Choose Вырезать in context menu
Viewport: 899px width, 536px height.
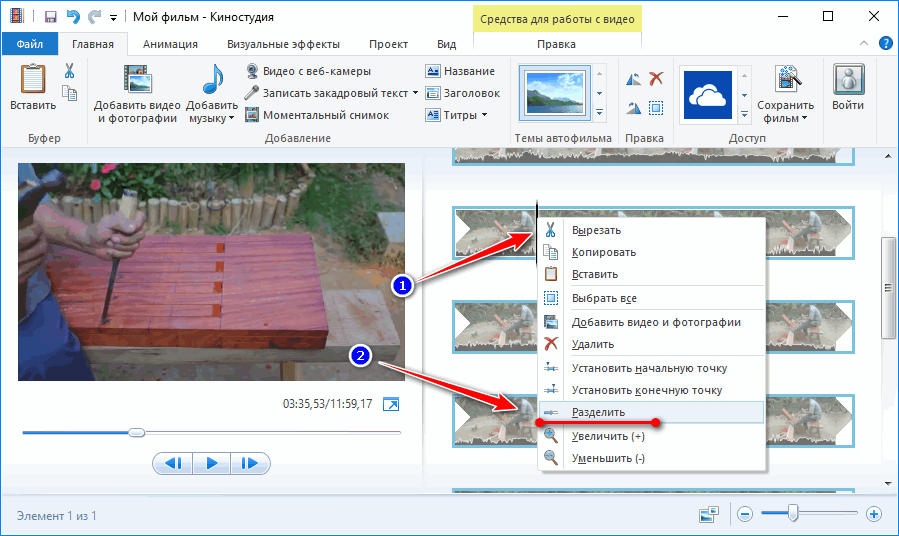click(x=651, y=230)
